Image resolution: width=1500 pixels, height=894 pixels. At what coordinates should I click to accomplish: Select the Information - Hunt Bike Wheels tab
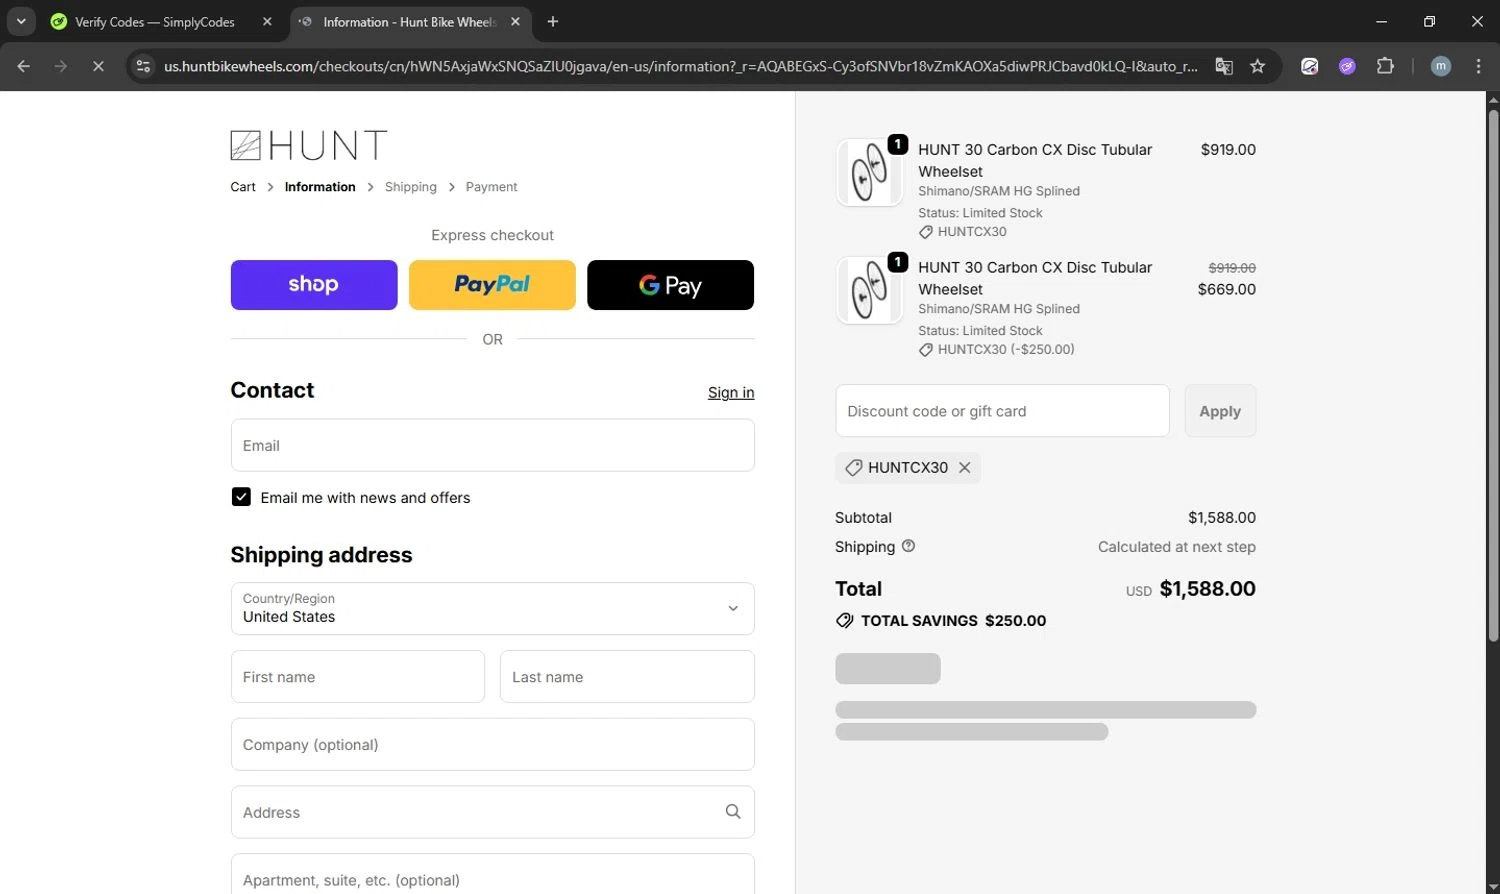tap(410, 21)
